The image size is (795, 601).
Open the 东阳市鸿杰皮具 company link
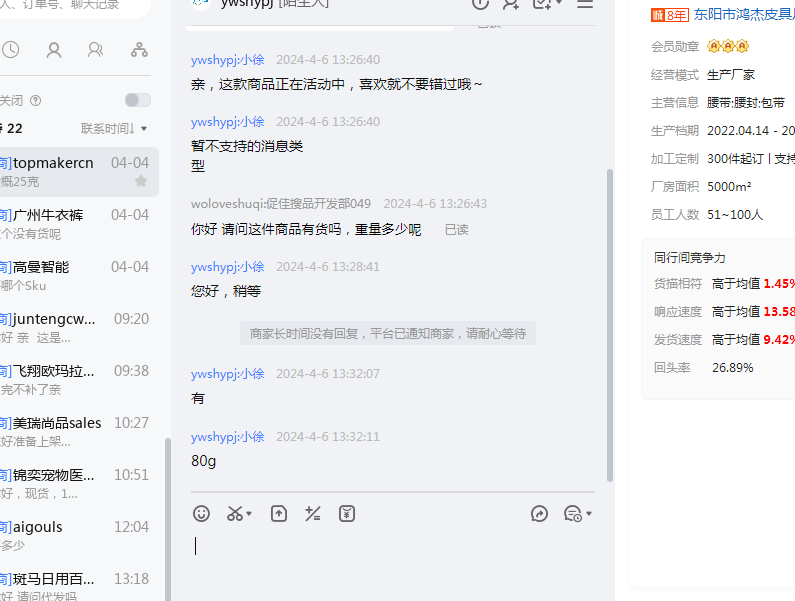(744, 14)
